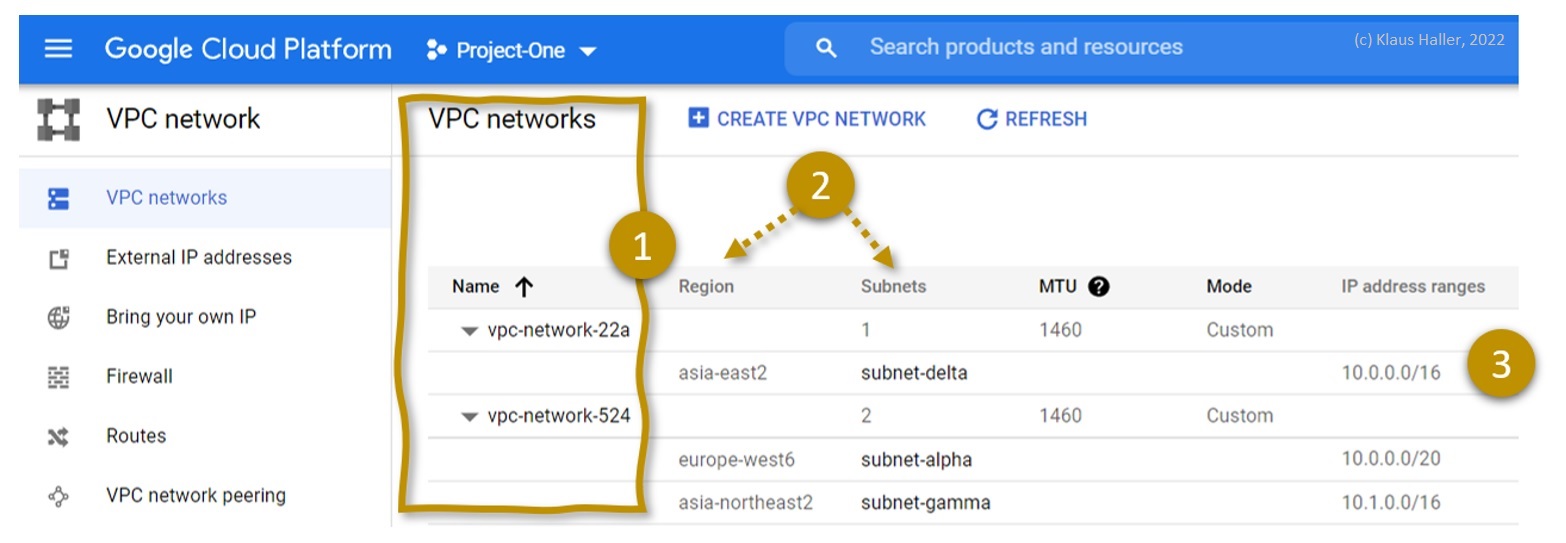Screen dimensions: 1566x543
Task: Click the circular refresh arrow icon
Action: click(987, 119)
